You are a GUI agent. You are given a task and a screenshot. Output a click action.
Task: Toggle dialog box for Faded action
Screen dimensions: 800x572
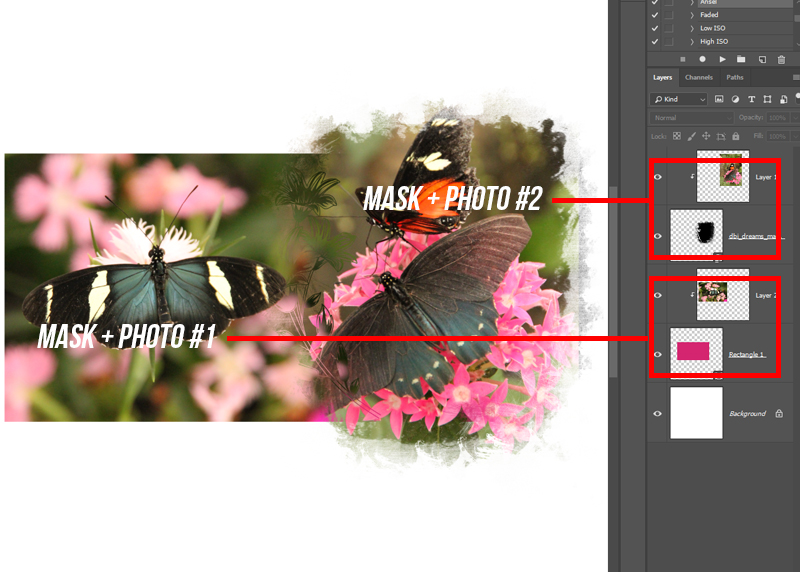pyautogui.click(x=669, y=15)
